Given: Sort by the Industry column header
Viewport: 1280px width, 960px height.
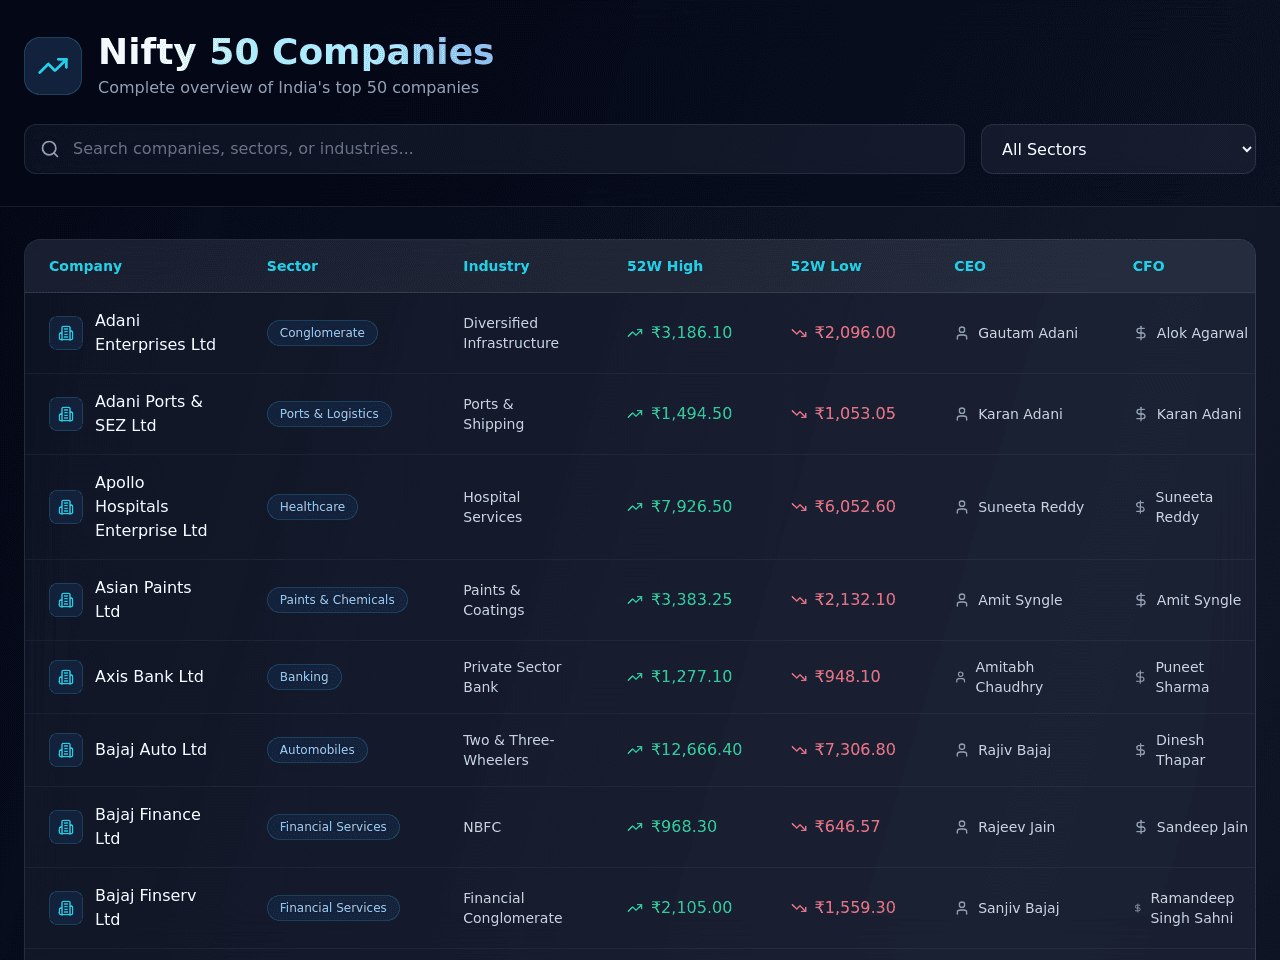Looking at the screenshot, I should (496, 266).
